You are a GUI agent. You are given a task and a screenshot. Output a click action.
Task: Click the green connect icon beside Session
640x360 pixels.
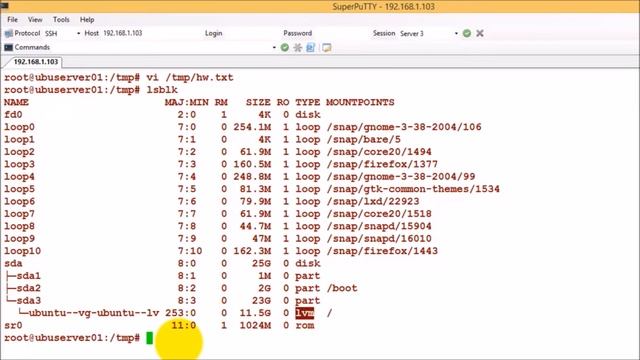(x=467, y=33)
